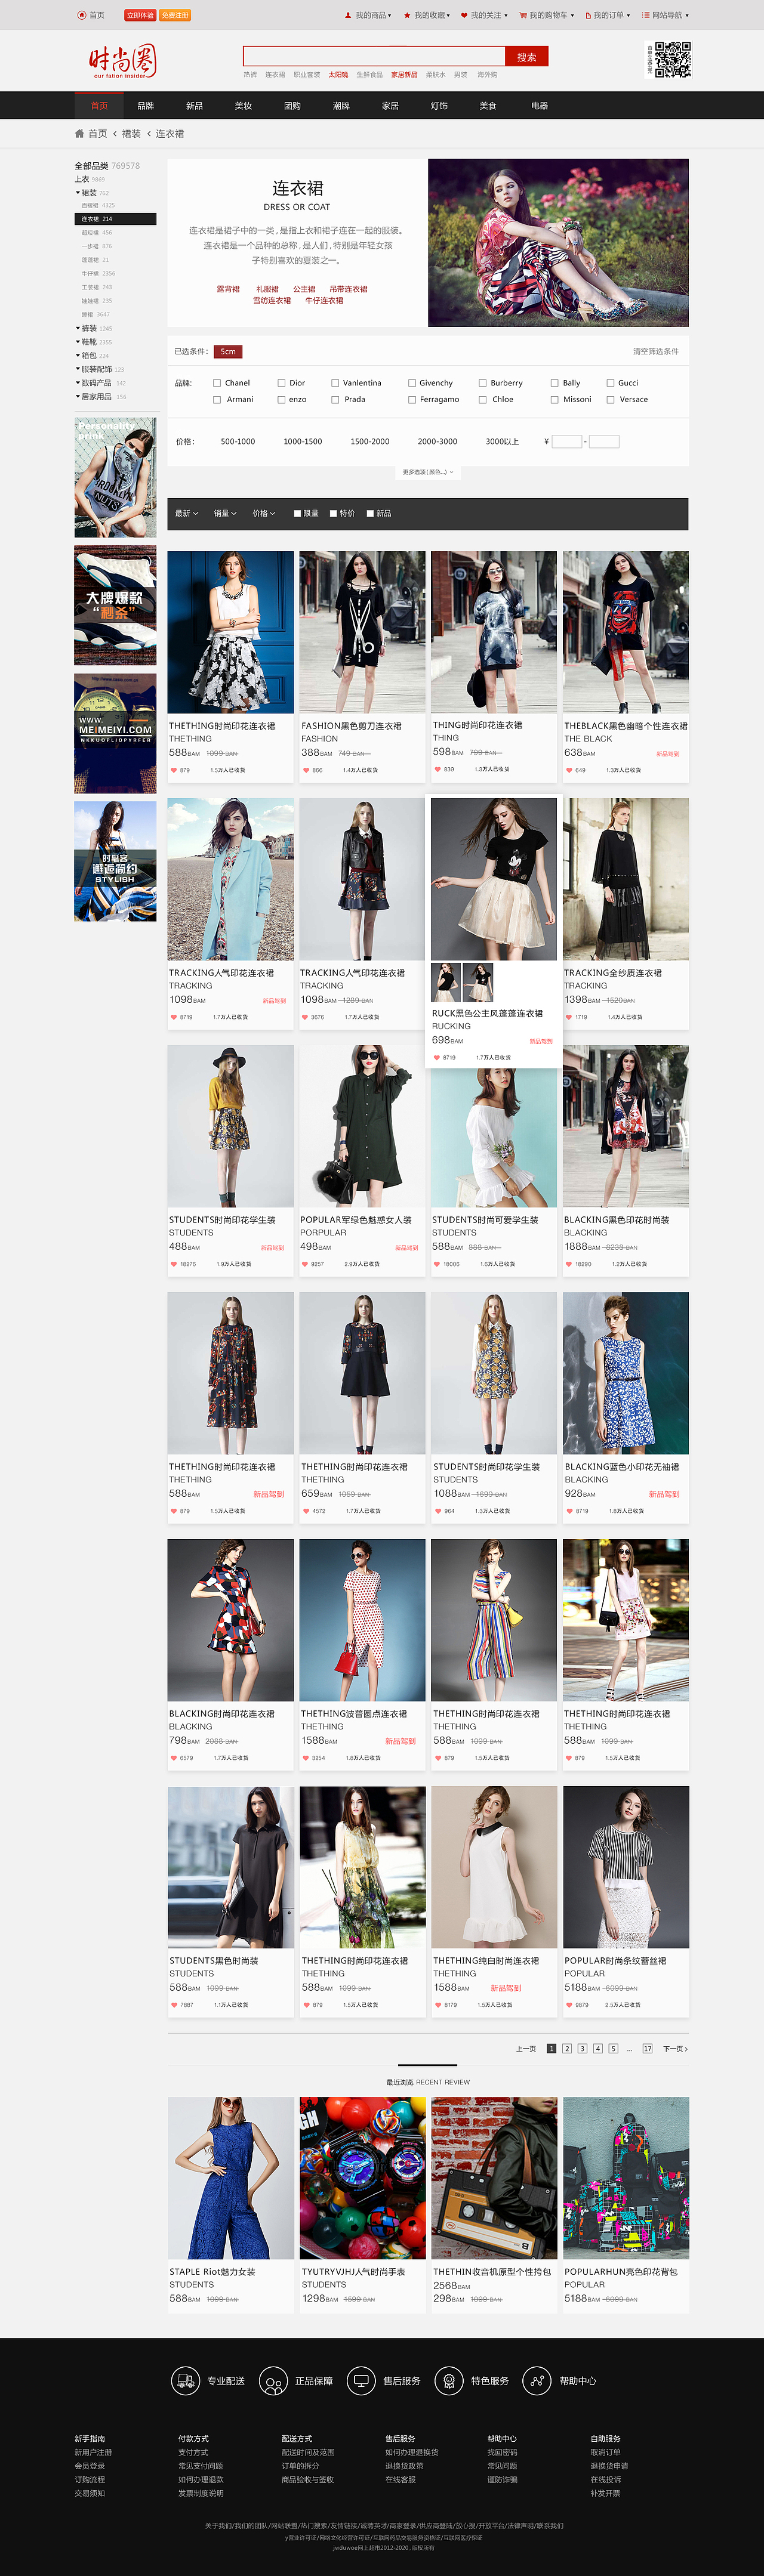
Task: Click the 帮助中心 circular icon
Action: (537, 2381)
